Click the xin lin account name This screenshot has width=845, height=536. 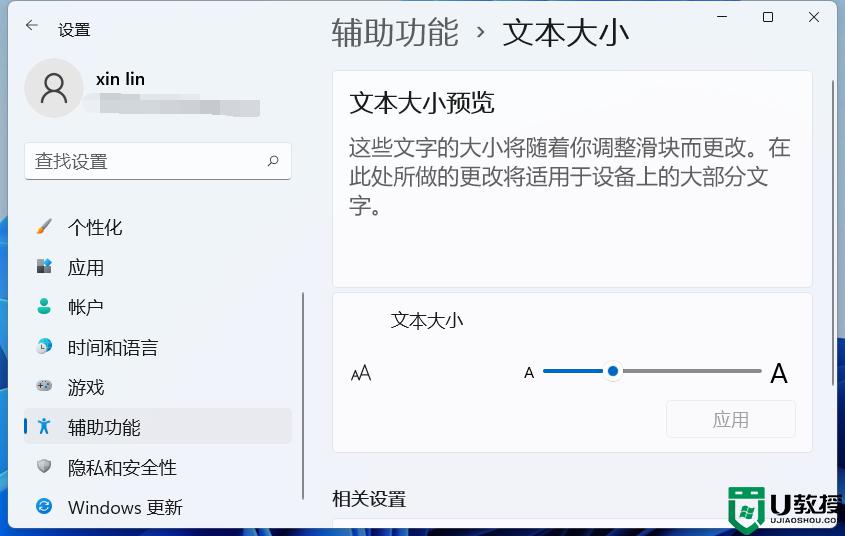(120, 79)
